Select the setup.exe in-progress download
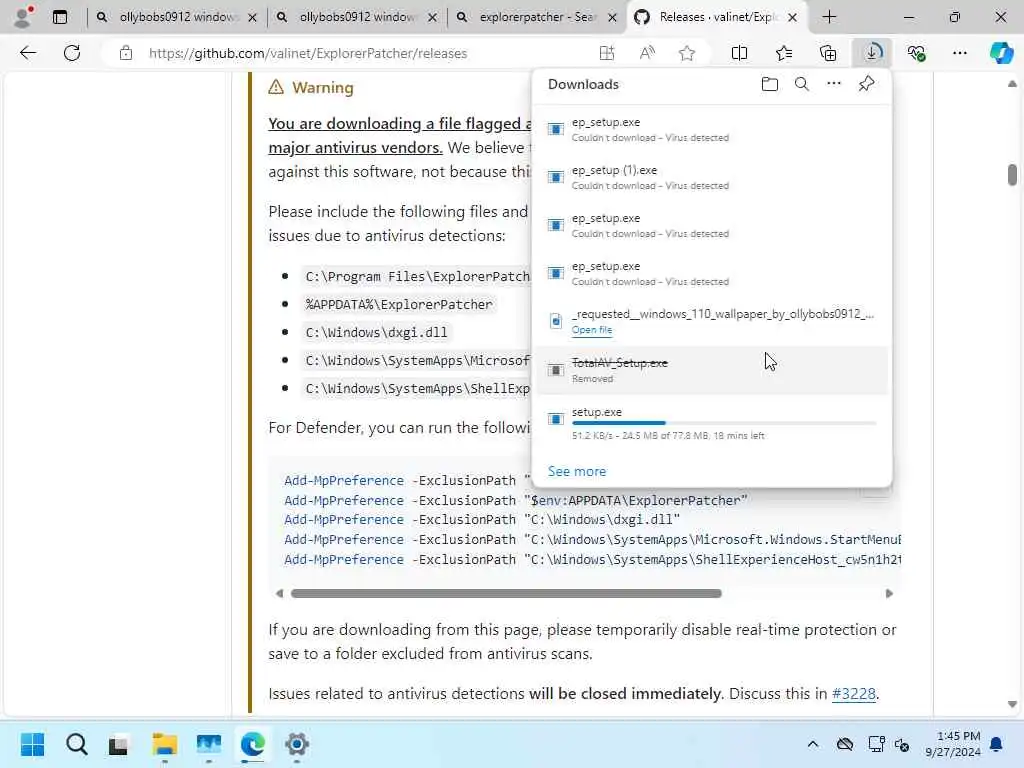 711,423
